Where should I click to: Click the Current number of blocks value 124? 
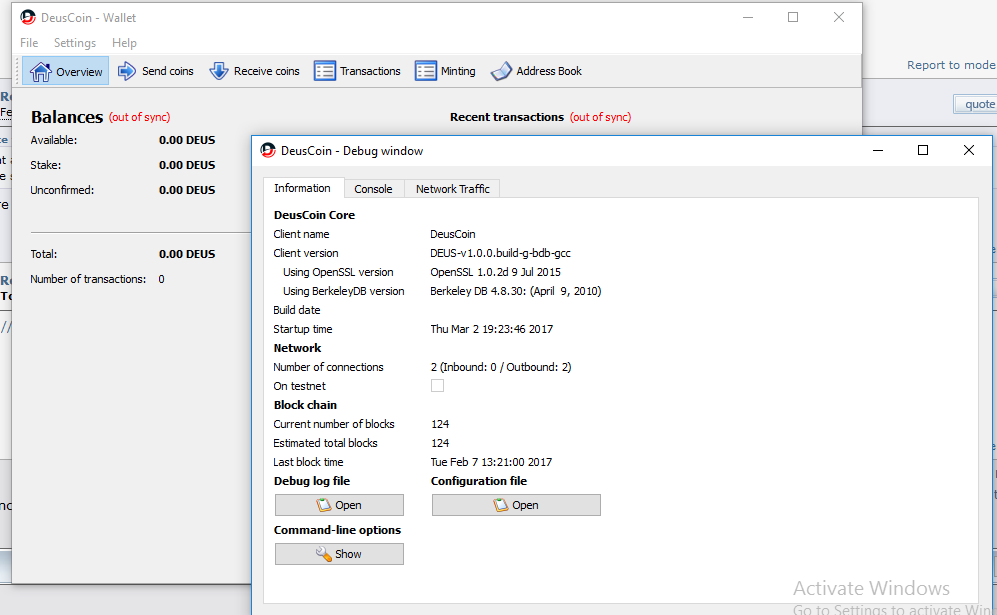click(440, 424)
